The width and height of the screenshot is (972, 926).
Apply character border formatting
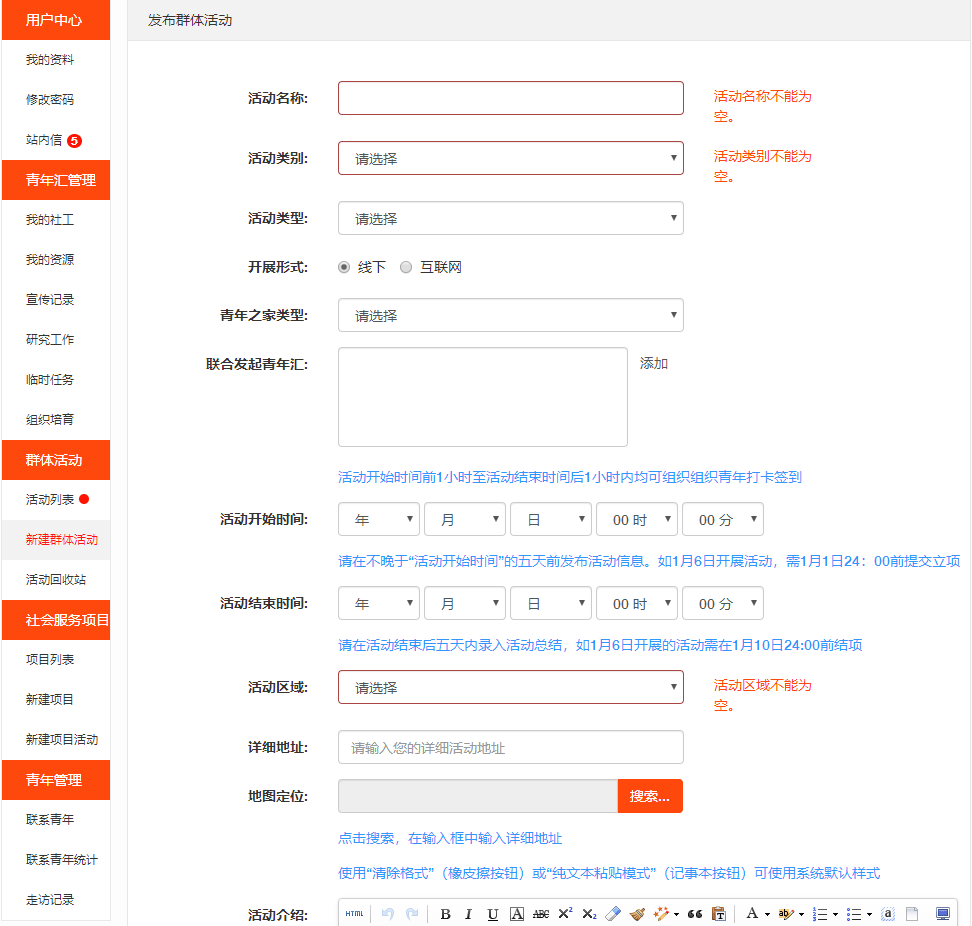[517, 914]
